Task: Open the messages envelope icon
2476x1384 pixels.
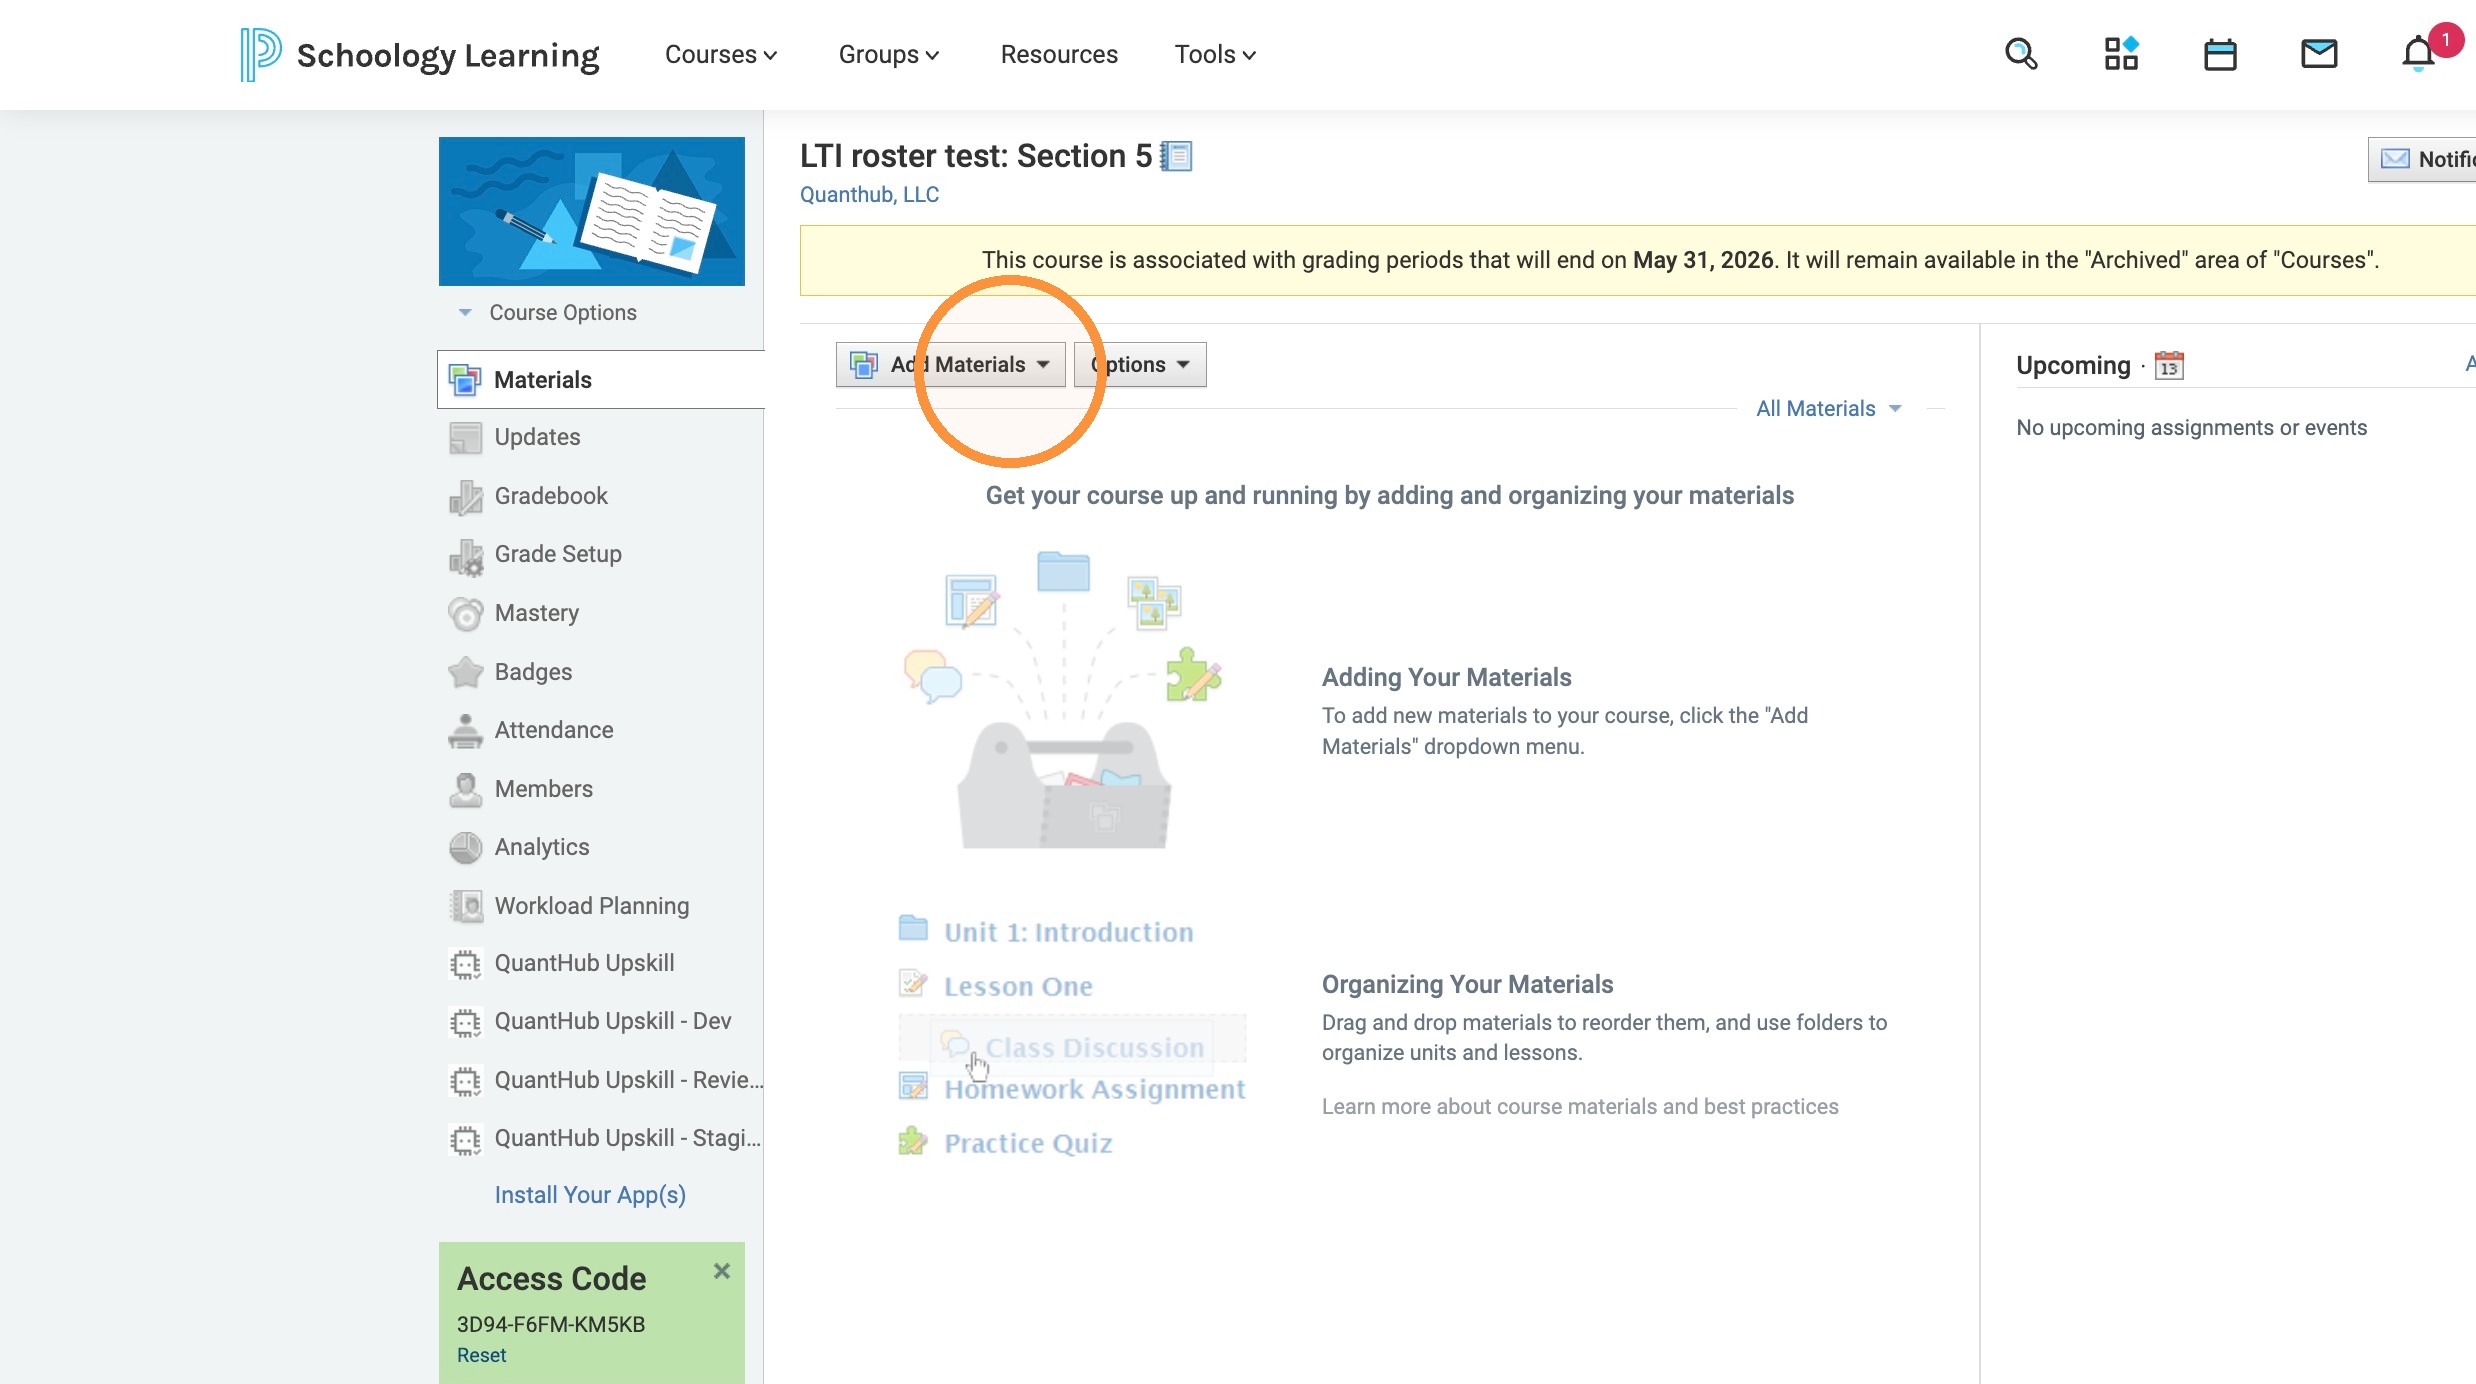Action: (2319, 54)
